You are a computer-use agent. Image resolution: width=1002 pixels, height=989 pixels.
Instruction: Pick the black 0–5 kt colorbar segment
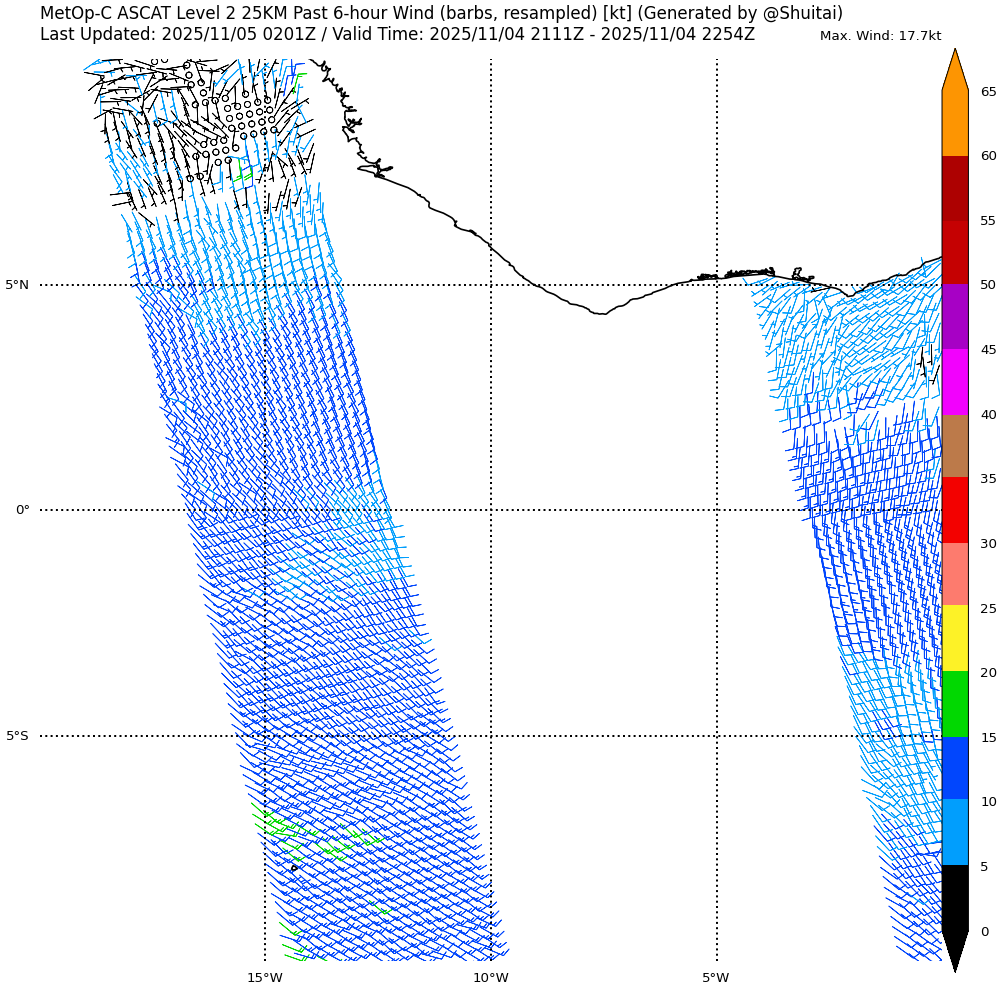pyautogui.click(x=955, y=897)
